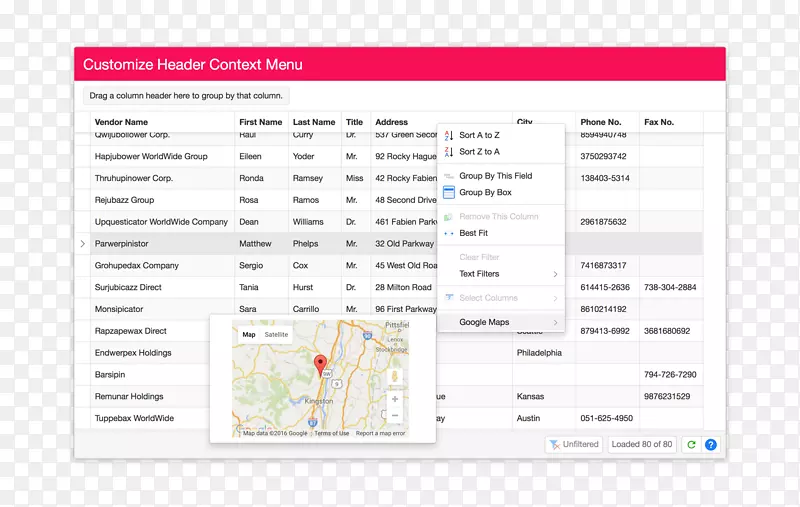Viewport: 800px width, 507px height.
Task: Click the Barsipin vendor cell
Action: pos(150,375)
